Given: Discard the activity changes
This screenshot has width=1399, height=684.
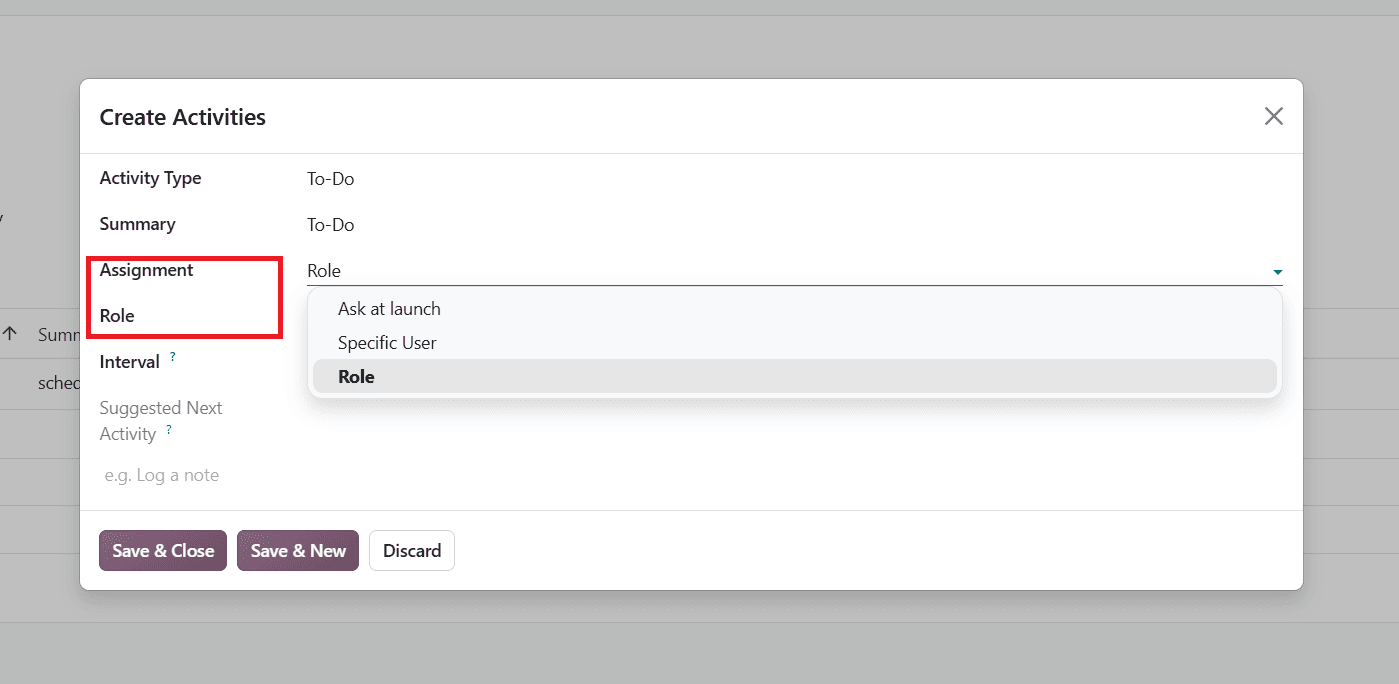Looking at the screenshot, I should click(412, 551).
